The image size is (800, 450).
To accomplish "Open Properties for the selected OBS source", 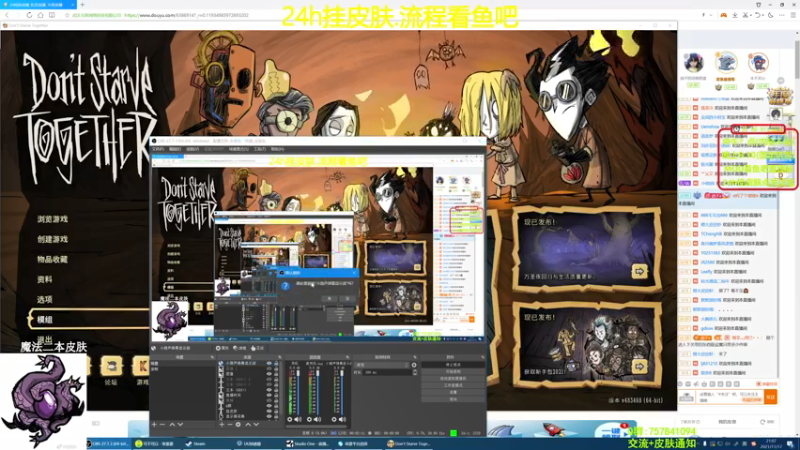I will (222, 348).
